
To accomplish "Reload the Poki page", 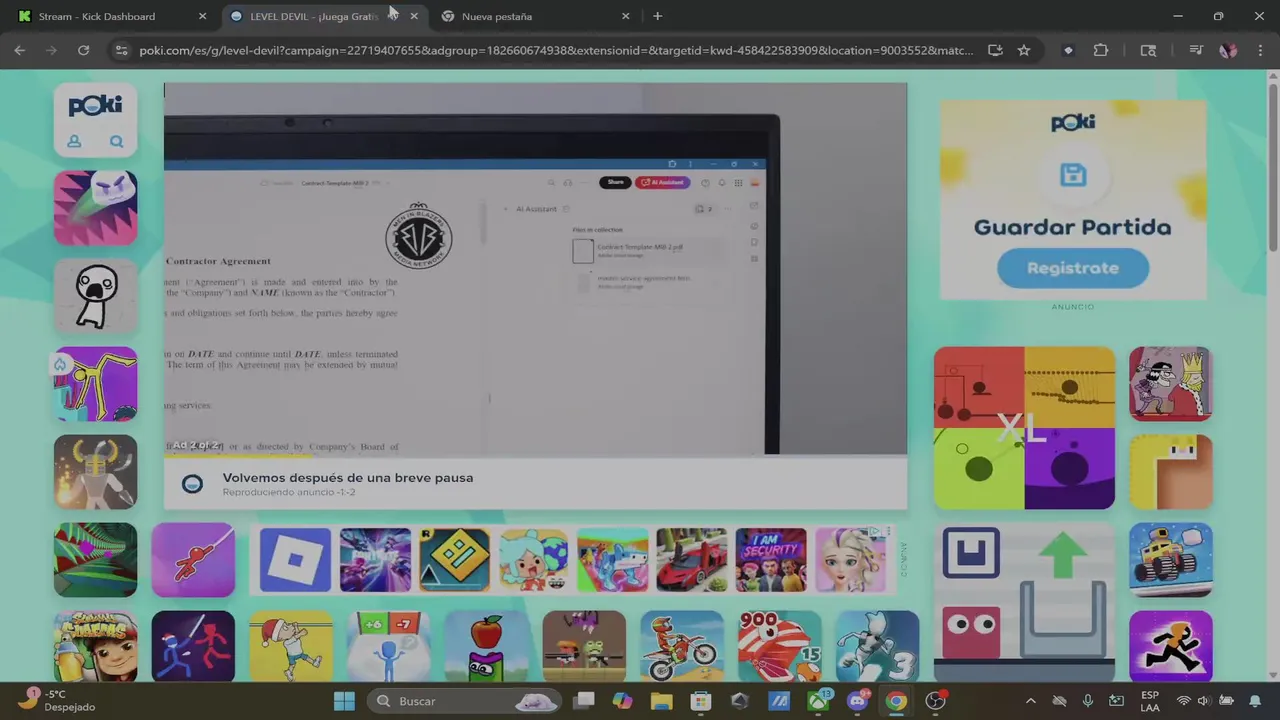I will 84,50.
